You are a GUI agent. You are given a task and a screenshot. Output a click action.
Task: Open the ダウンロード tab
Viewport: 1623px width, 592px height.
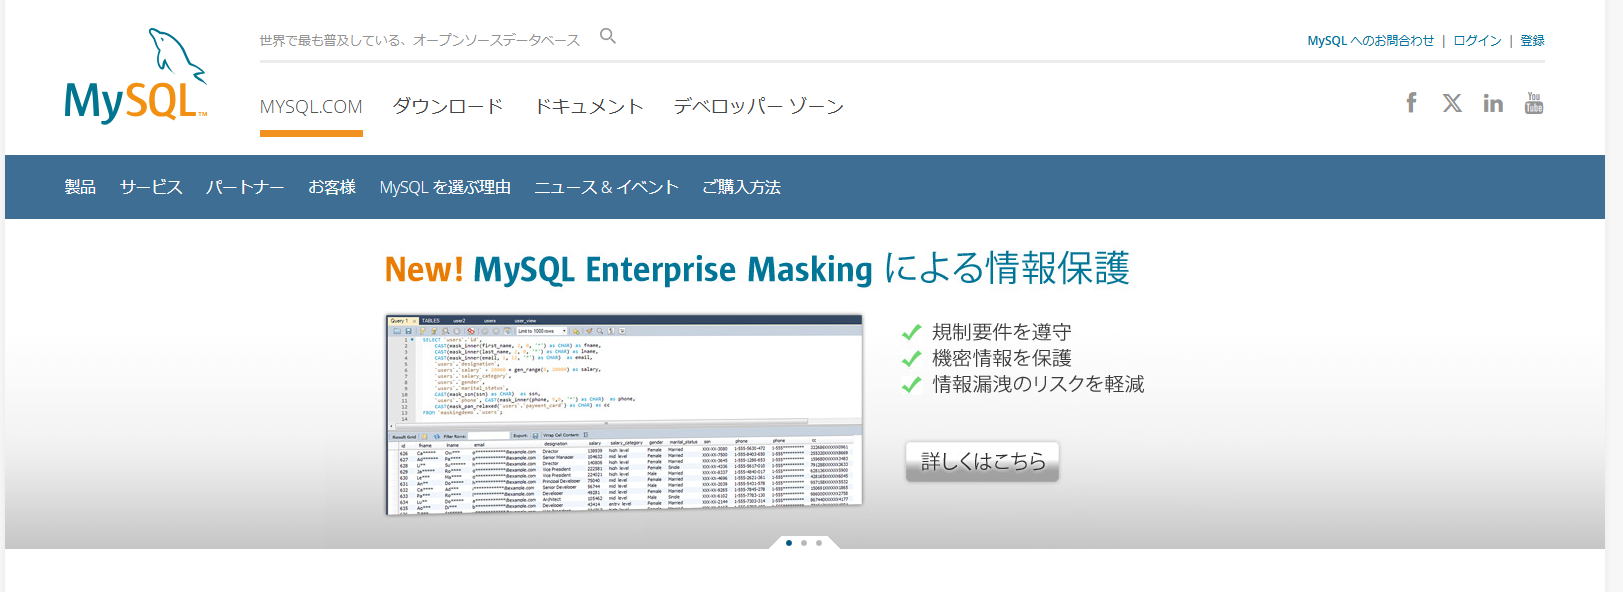pos(448,107)
